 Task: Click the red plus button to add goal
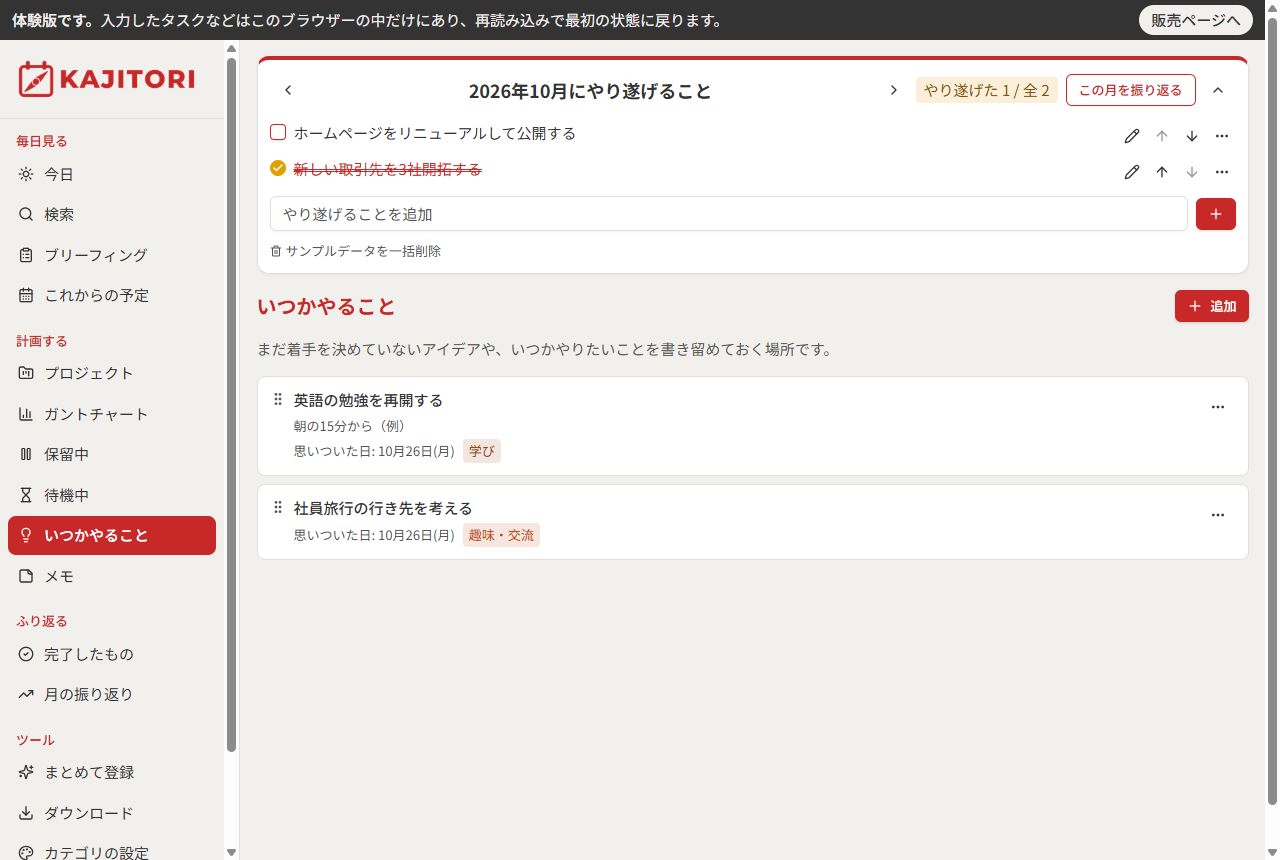click(1216, 214)
